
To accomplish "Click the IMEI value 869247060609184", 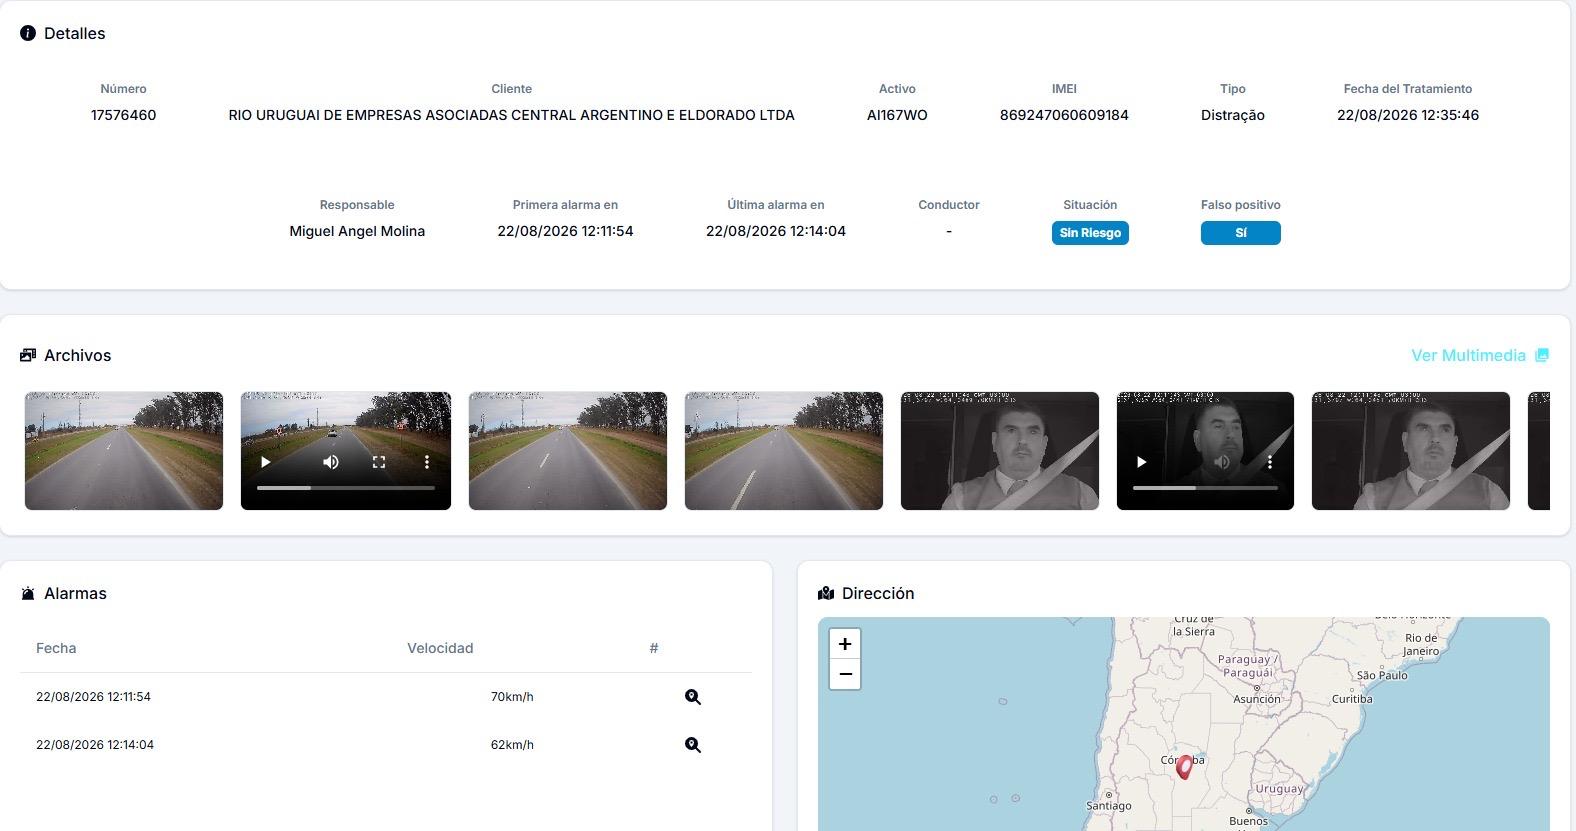I will (x=1064, y=115).
